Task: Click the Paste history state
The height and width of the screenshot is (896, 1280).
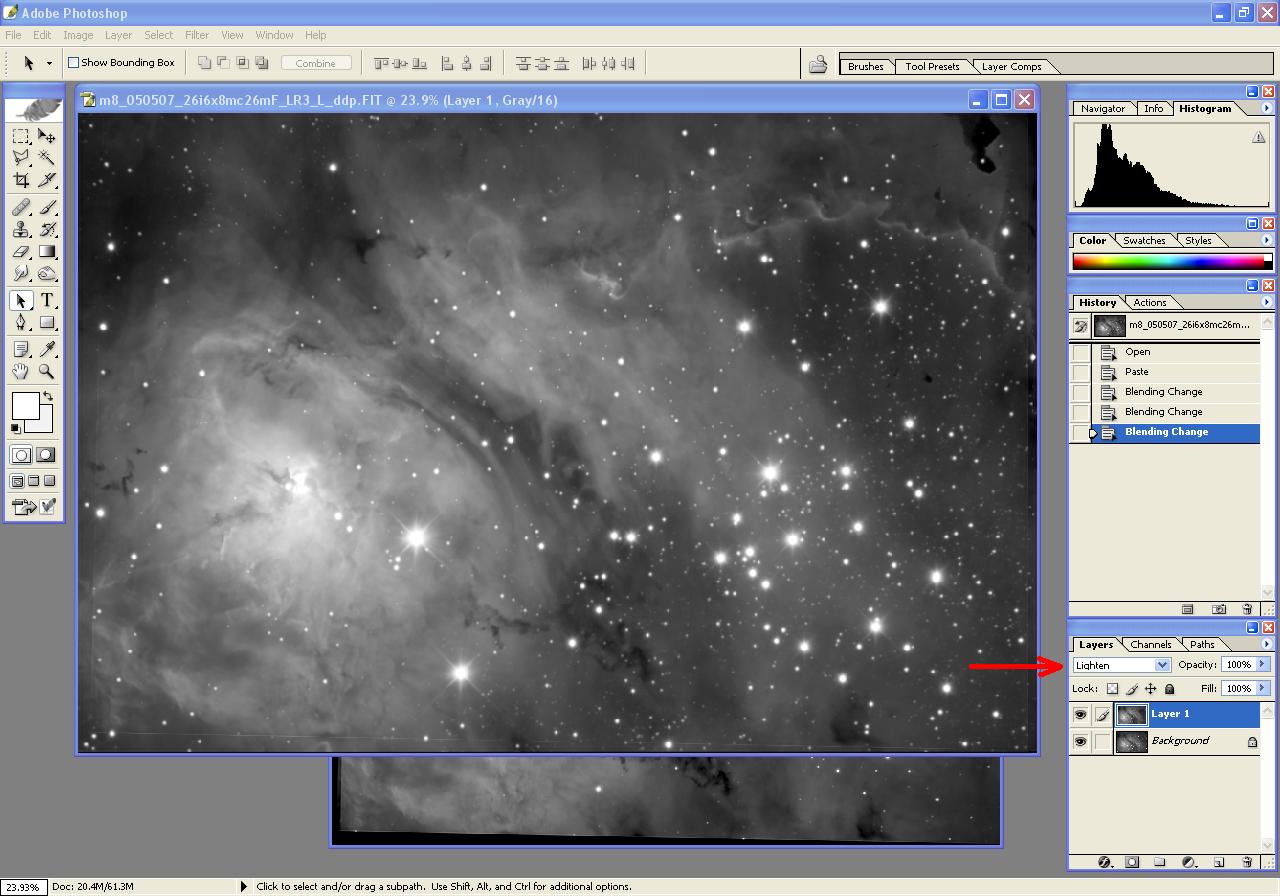Action: click(1137, 372)
